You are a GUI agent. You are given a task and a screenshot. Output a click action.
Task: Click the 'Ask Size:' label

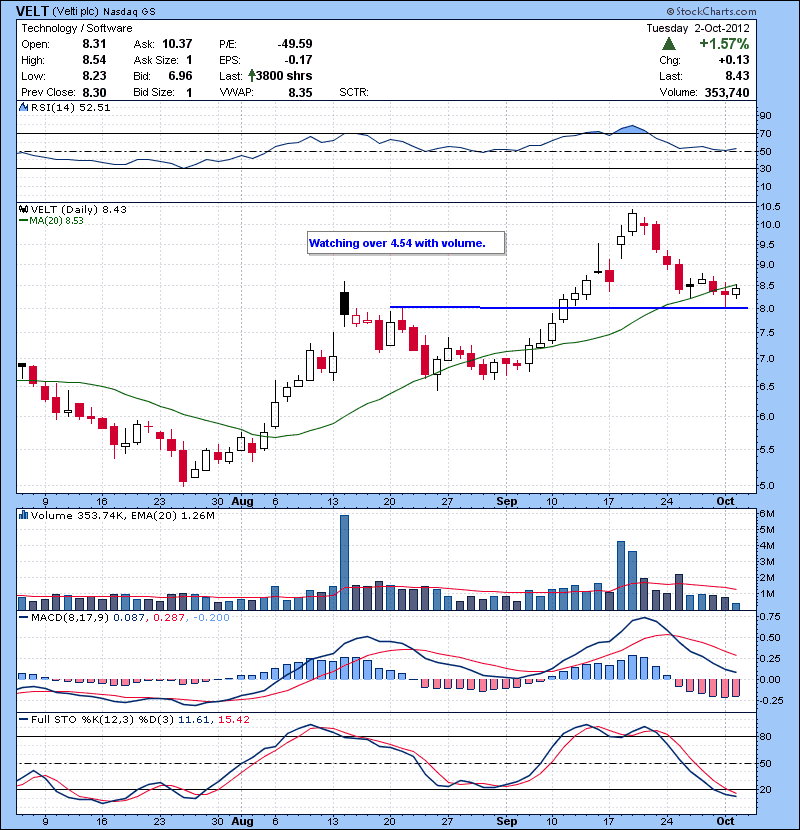tap(156, 60)
